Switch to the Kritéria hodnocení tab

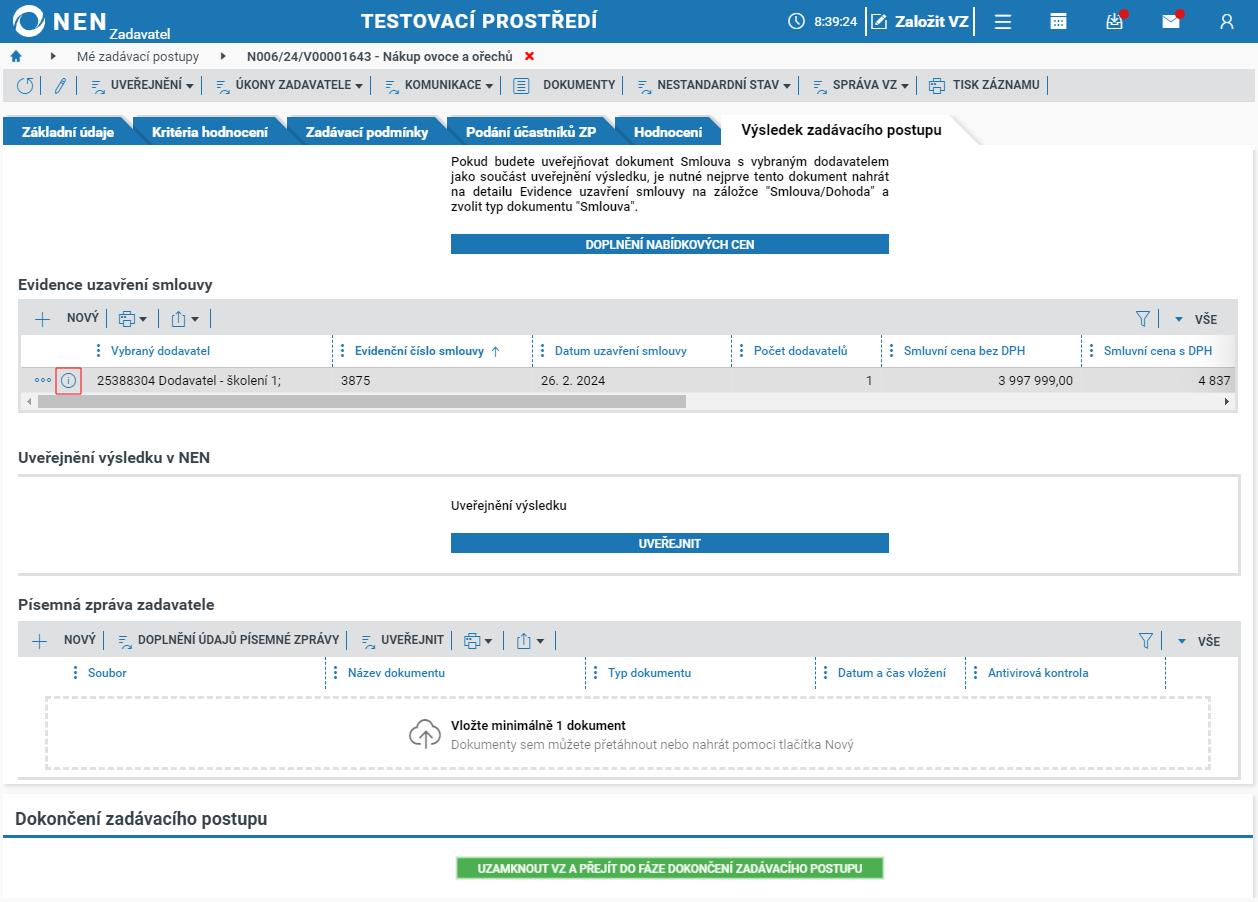(209, 131)
